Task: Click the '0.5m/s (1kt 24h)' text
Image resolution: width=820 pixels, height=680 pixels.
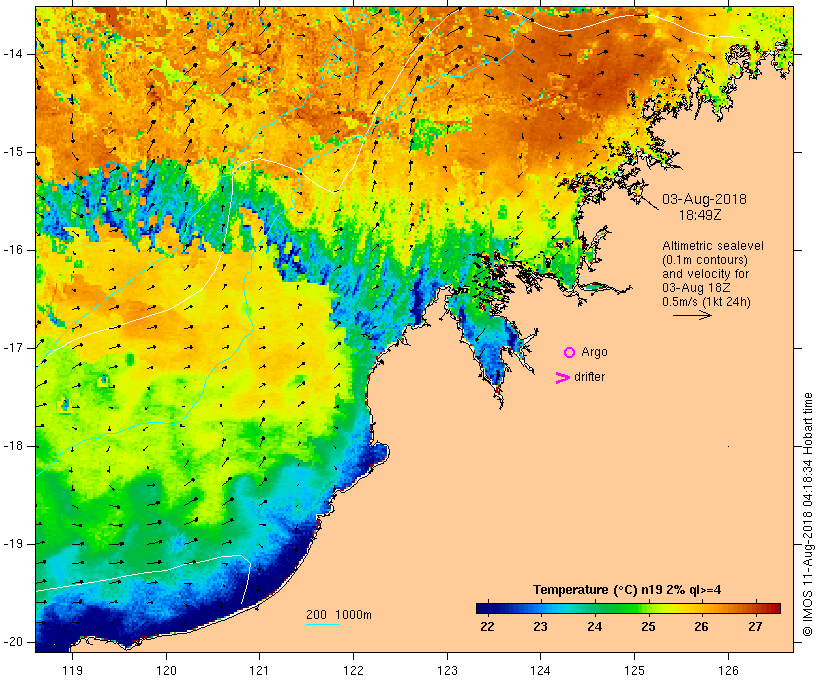Action: (707, 302)
